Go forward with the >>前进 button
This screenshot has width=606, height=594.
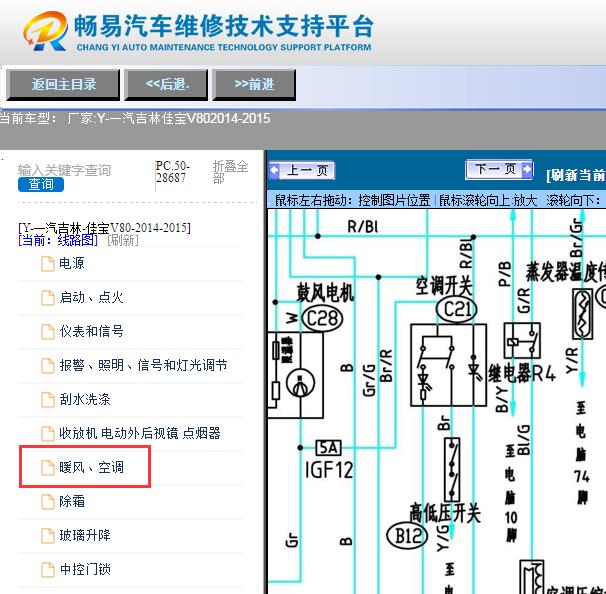254,85
